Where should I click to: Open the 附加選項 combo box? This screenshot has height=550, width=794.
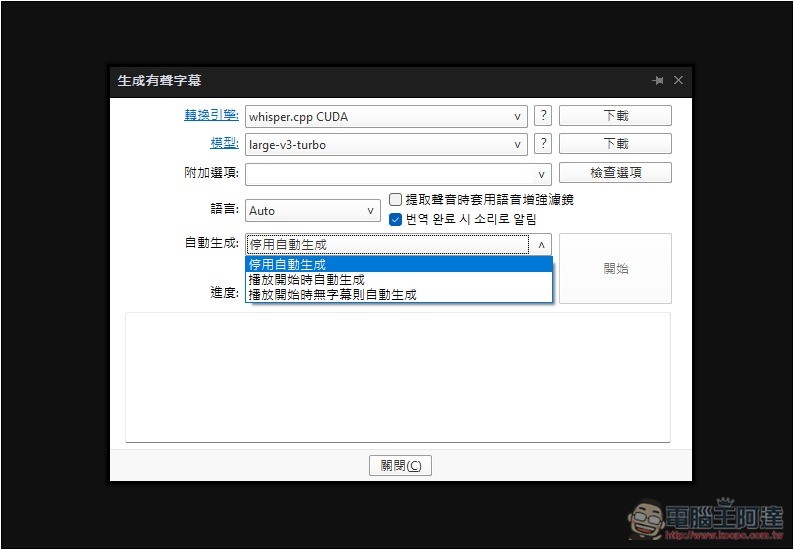(399, 174)
